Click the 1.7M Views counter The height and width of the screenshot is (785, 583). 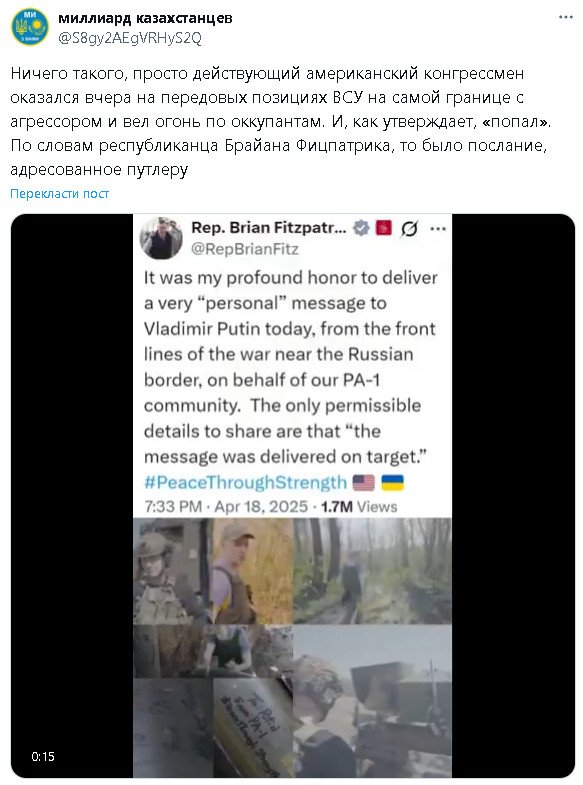pos(359,507)
